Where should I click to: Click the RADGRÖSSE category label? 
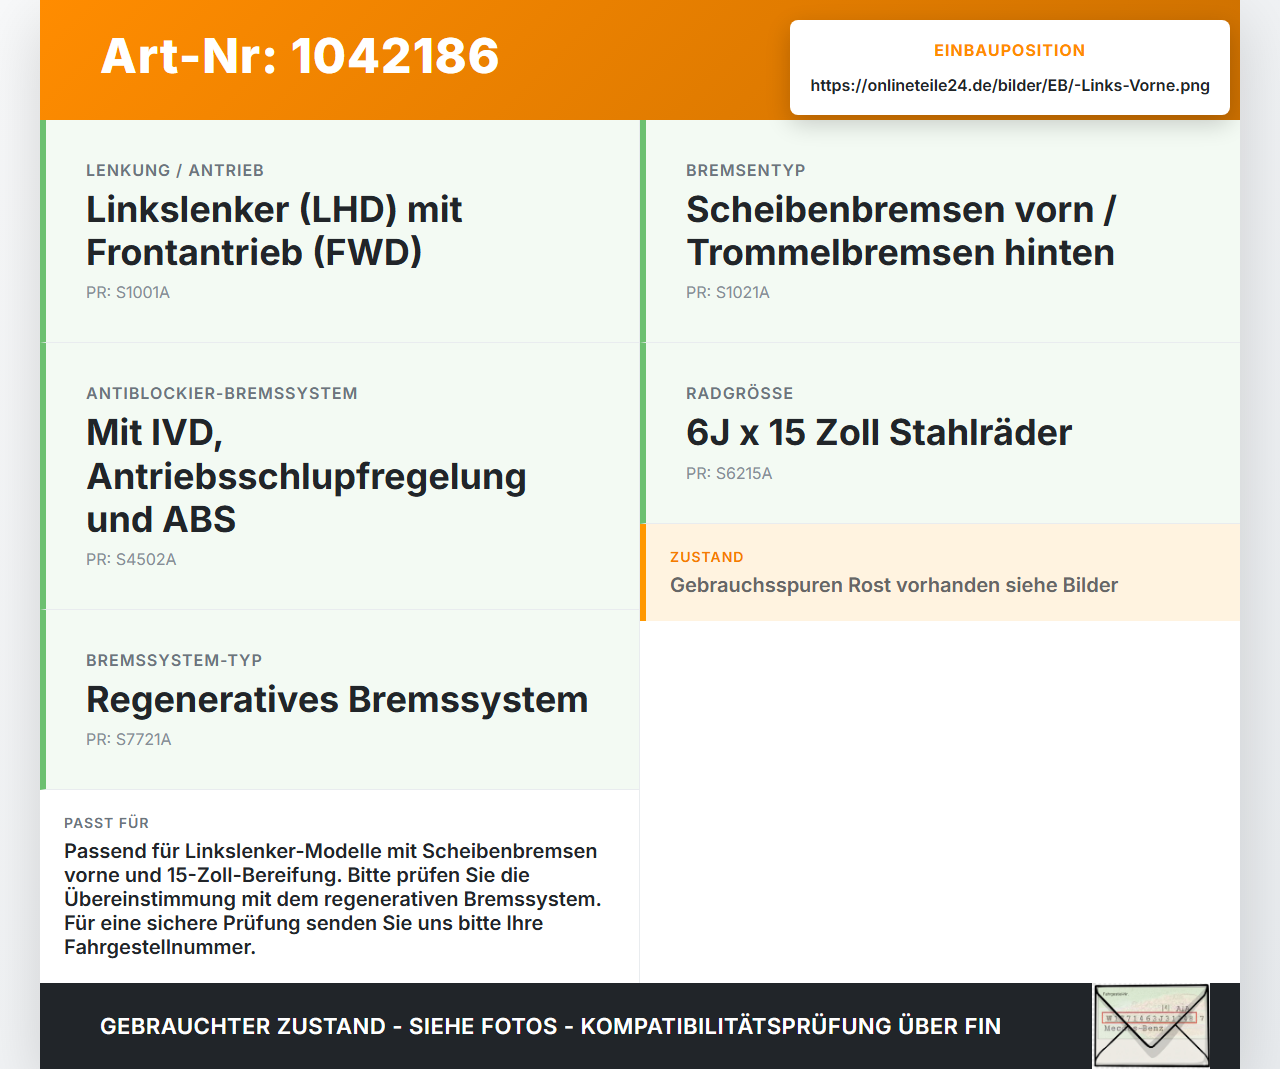coord(740,394)
